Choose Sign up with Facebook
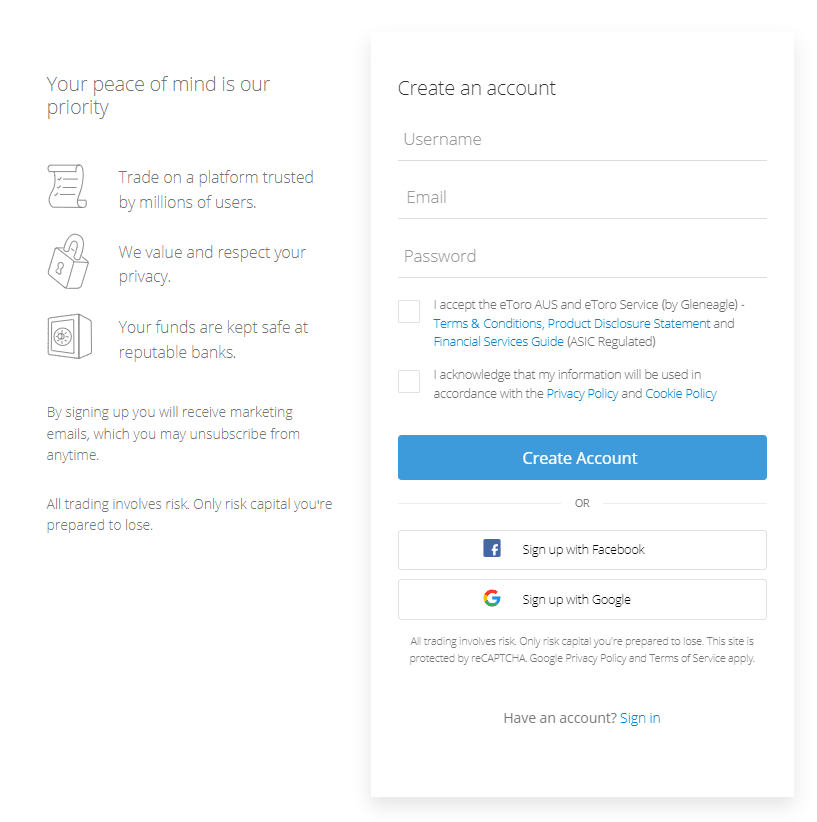This screenshot has height=822, width=817. pyautogui.click(x=582, y=550)
